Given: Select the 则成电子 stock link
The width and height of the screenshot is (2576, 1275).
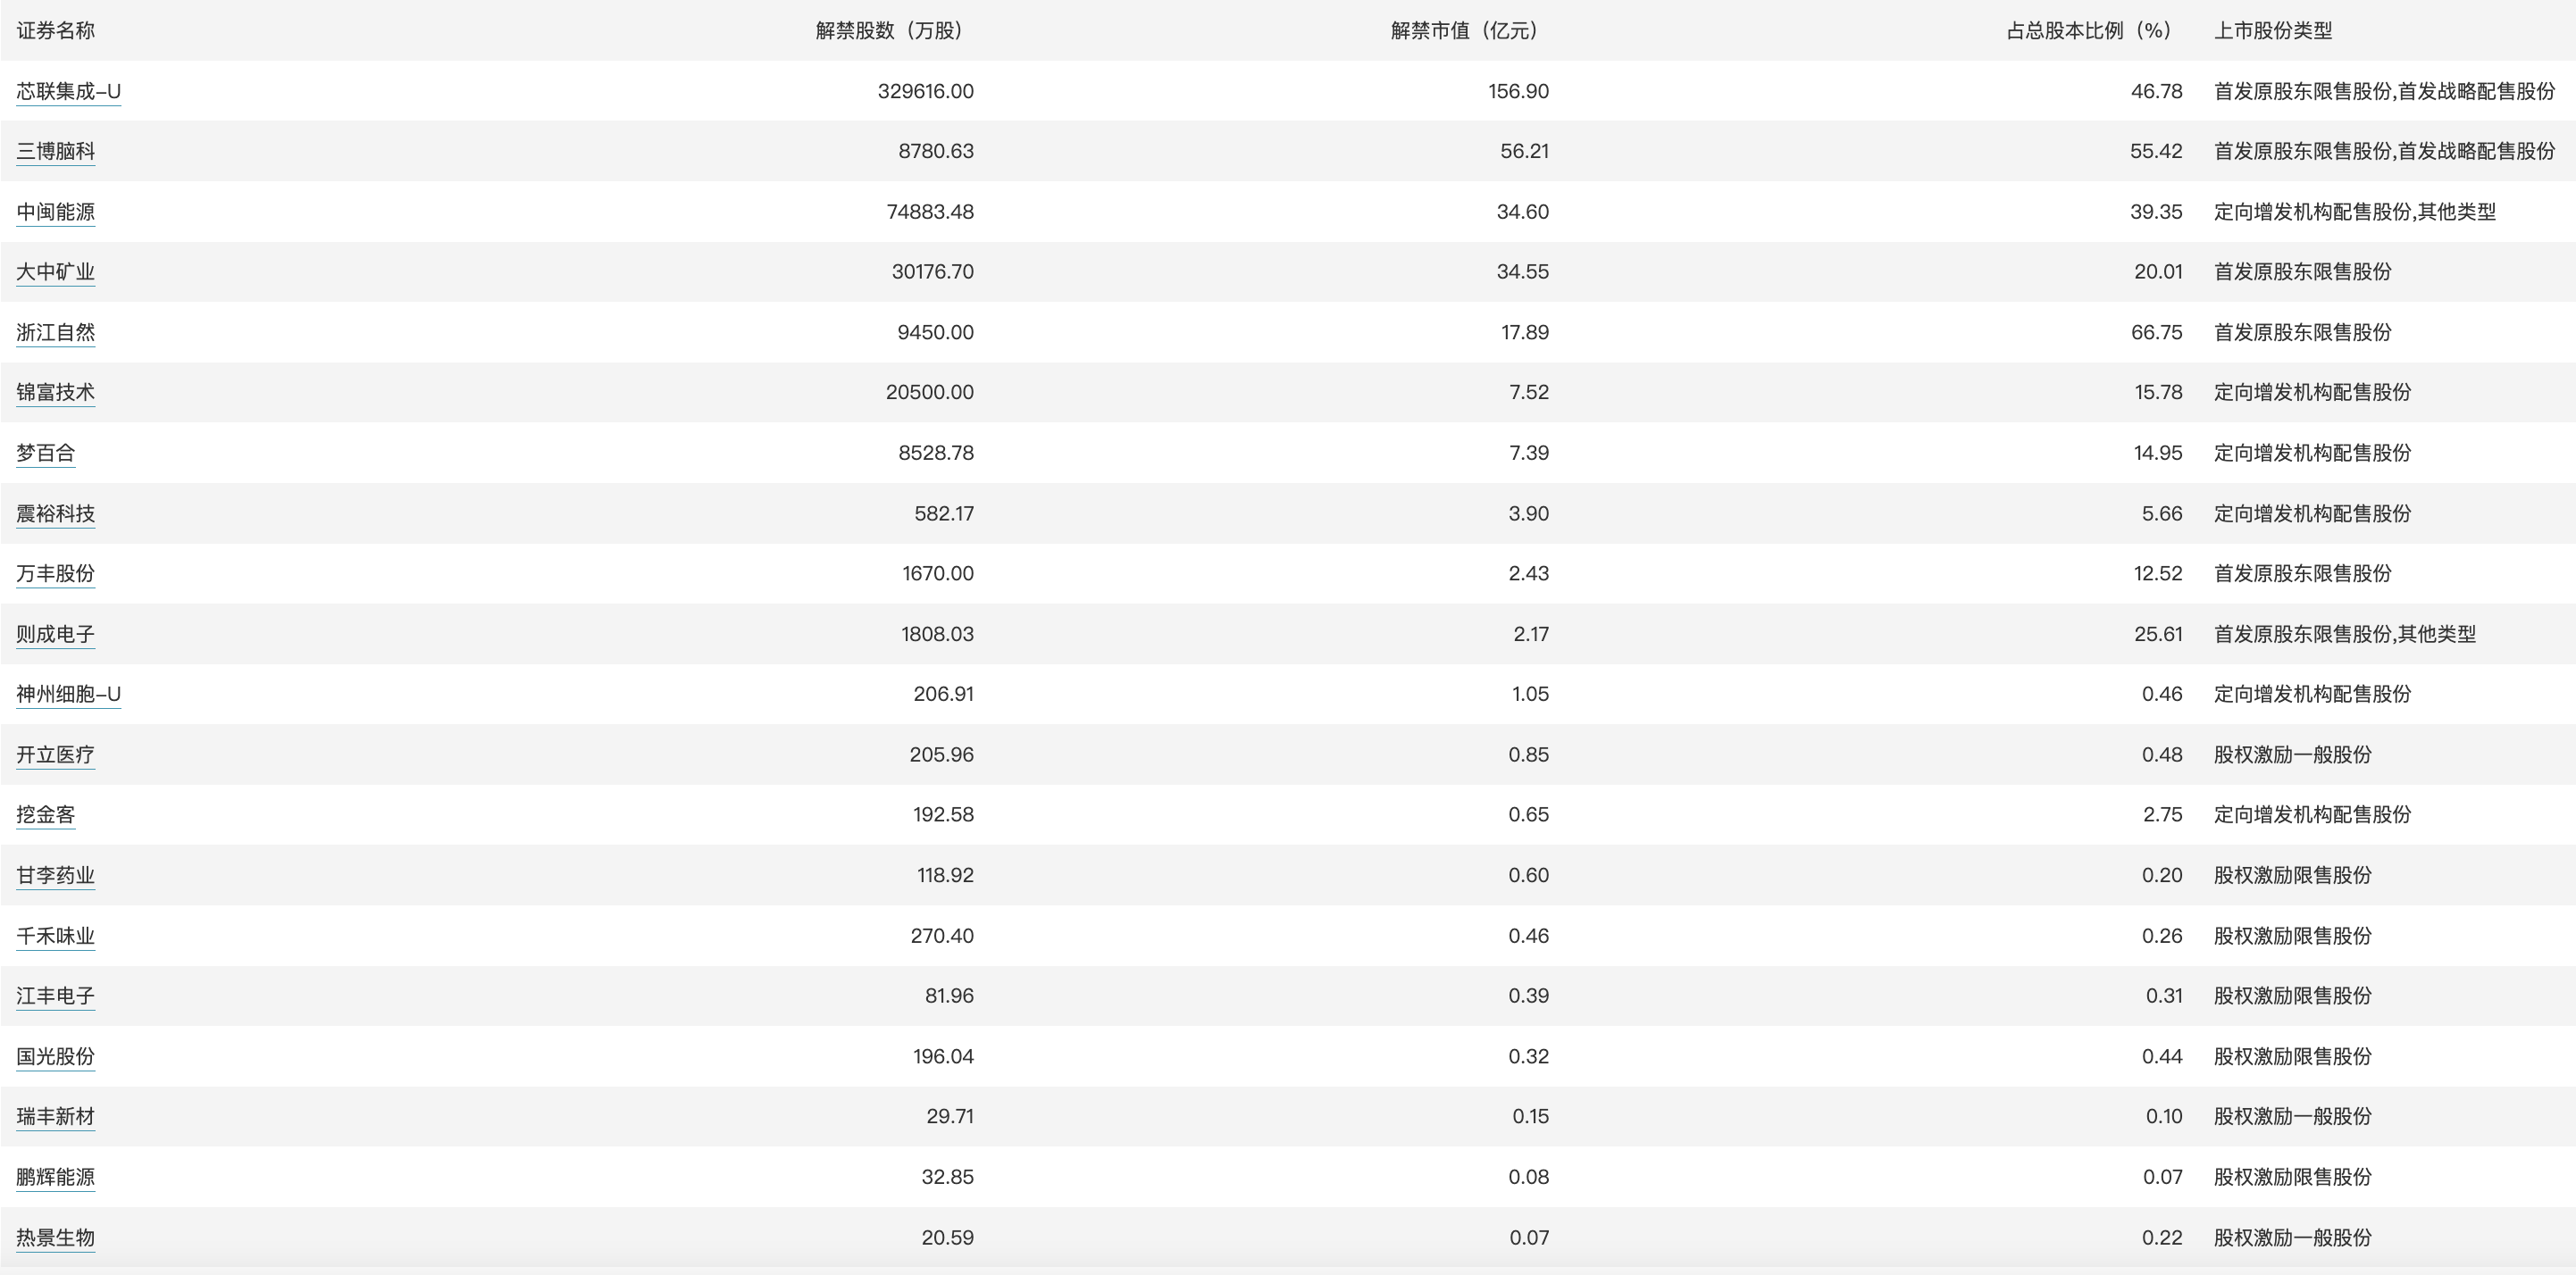Looking at the screenshot, I should pyautogui.click(x=55, y=634).
